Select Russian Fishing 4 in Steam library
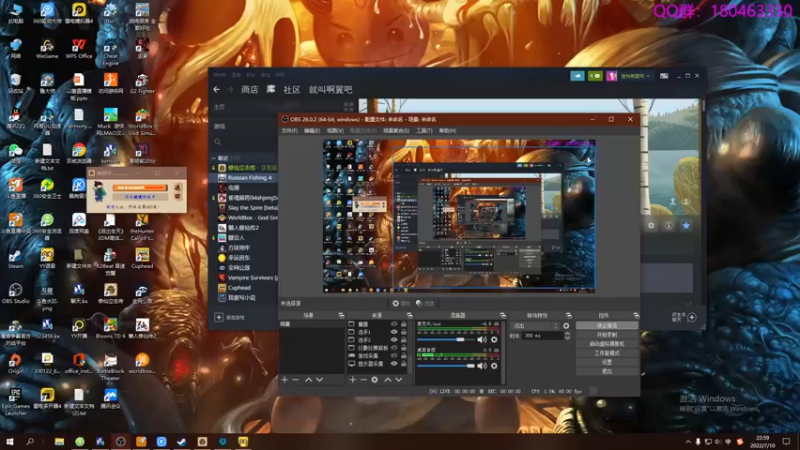The width and height of the screenshot is (800, 450). [246, 178]
